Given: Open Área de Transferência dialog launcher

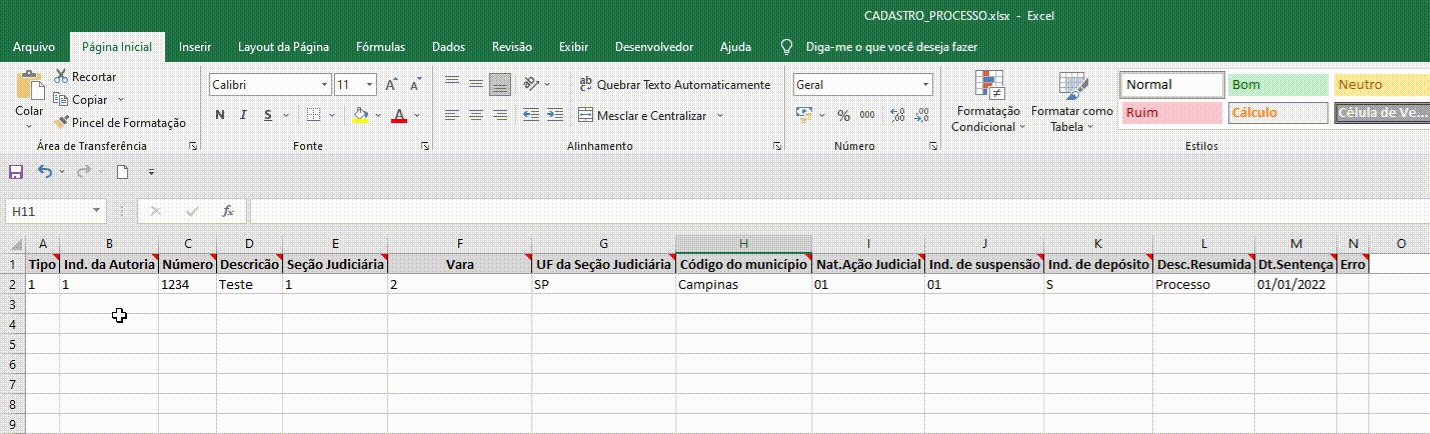Looking at the screenshot, I should click(193, 147).
